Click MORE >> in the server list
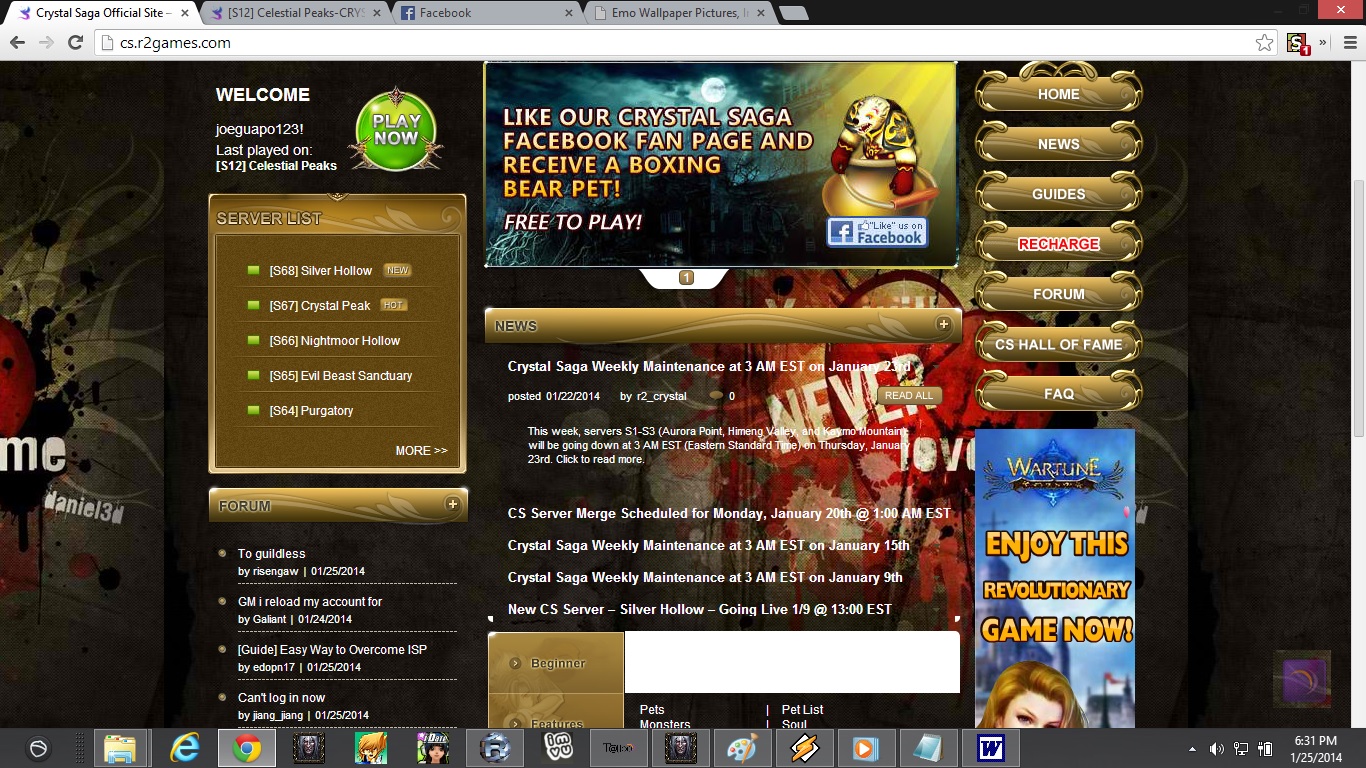1366x768 pixels. pos(421,451)
